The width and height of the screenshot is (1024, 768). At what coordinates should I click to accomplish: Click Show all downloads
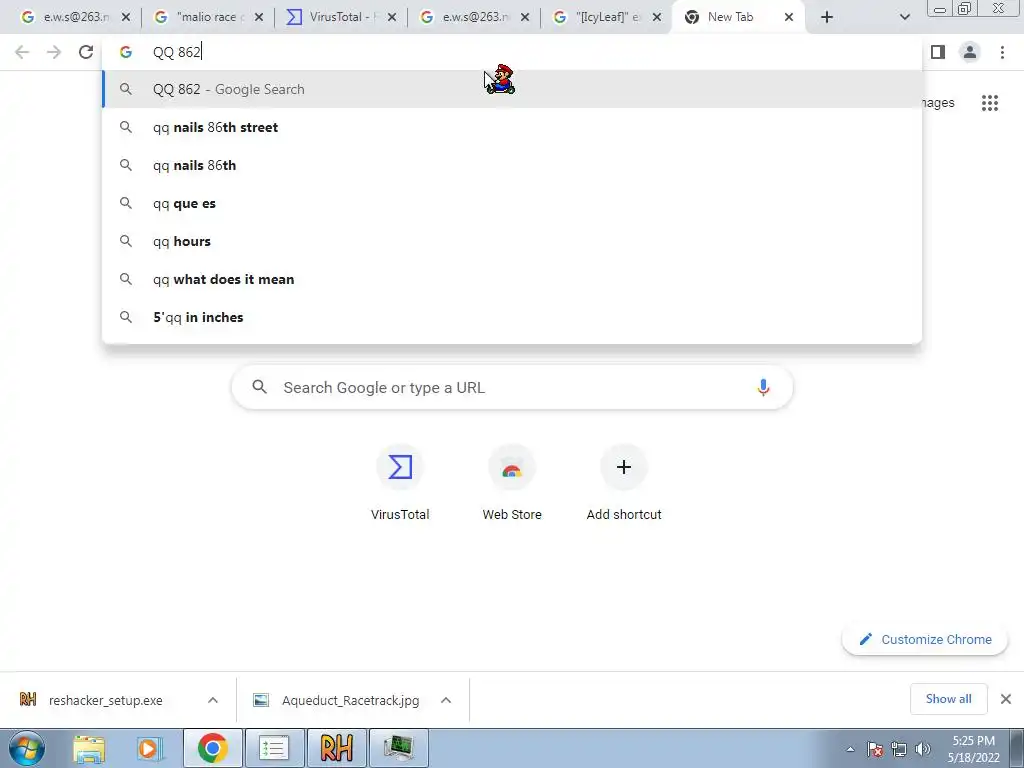[948, 699]
